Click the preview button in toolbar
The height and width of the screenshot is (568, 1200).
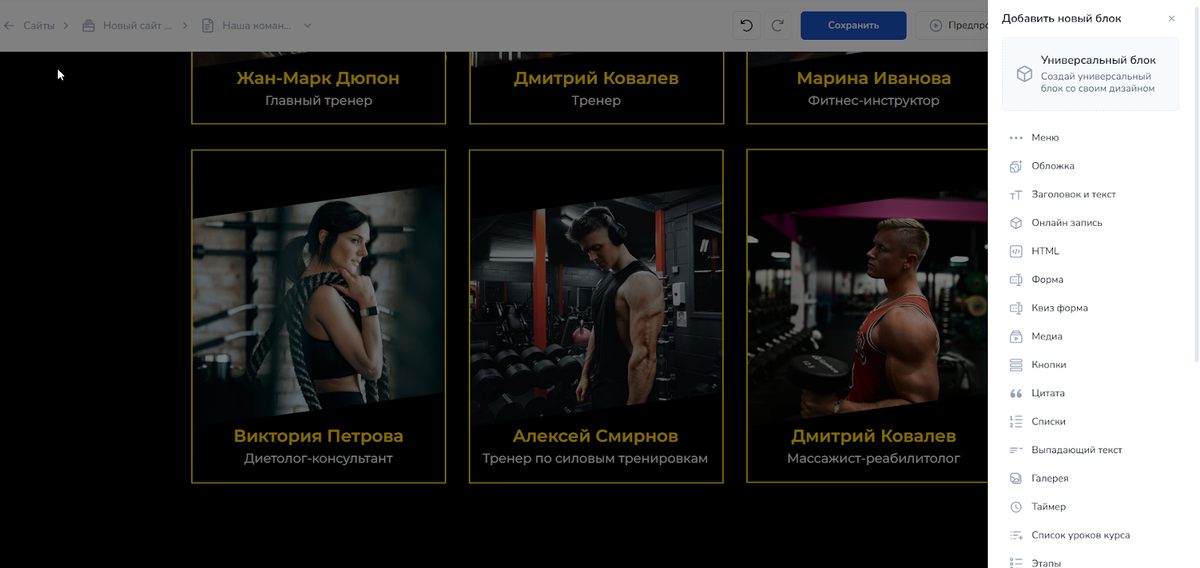tap(952, 26)
